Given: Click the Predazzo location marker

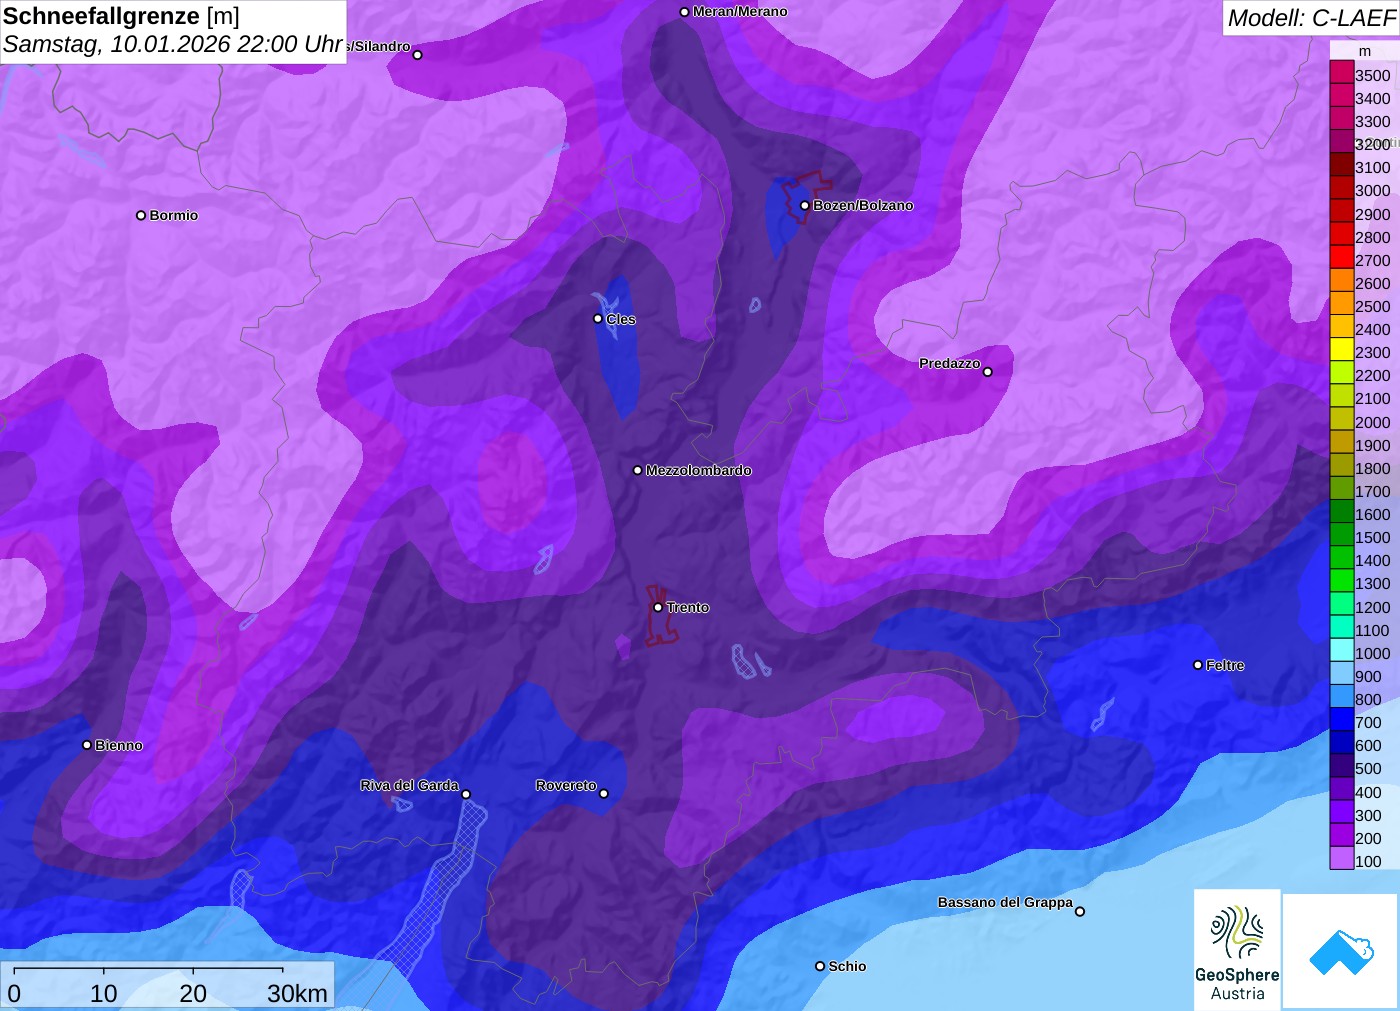Looking at the screenshot, I should point(988,372).
